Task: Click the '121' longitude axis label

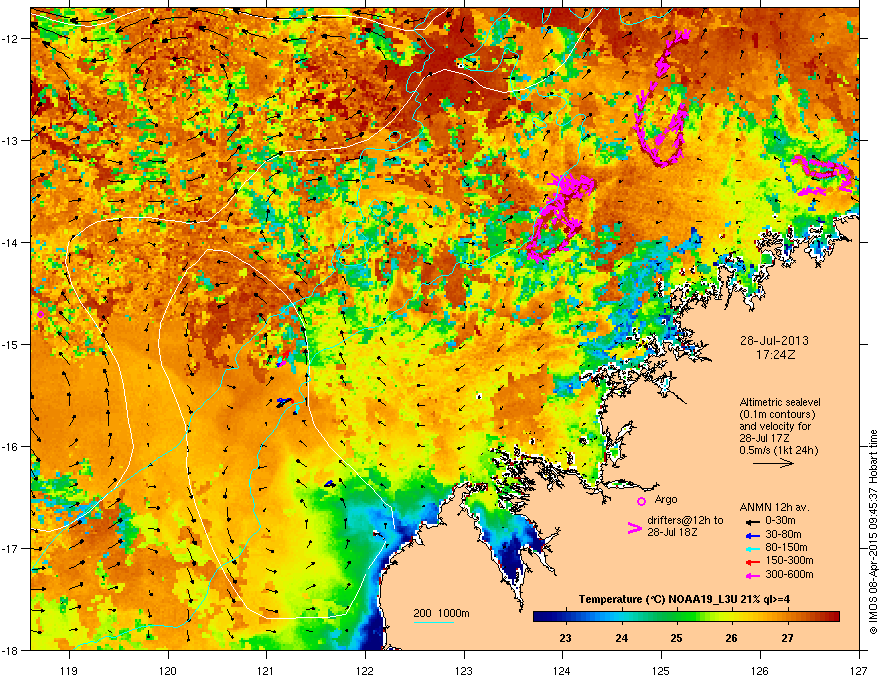Action: coord(266,670)
